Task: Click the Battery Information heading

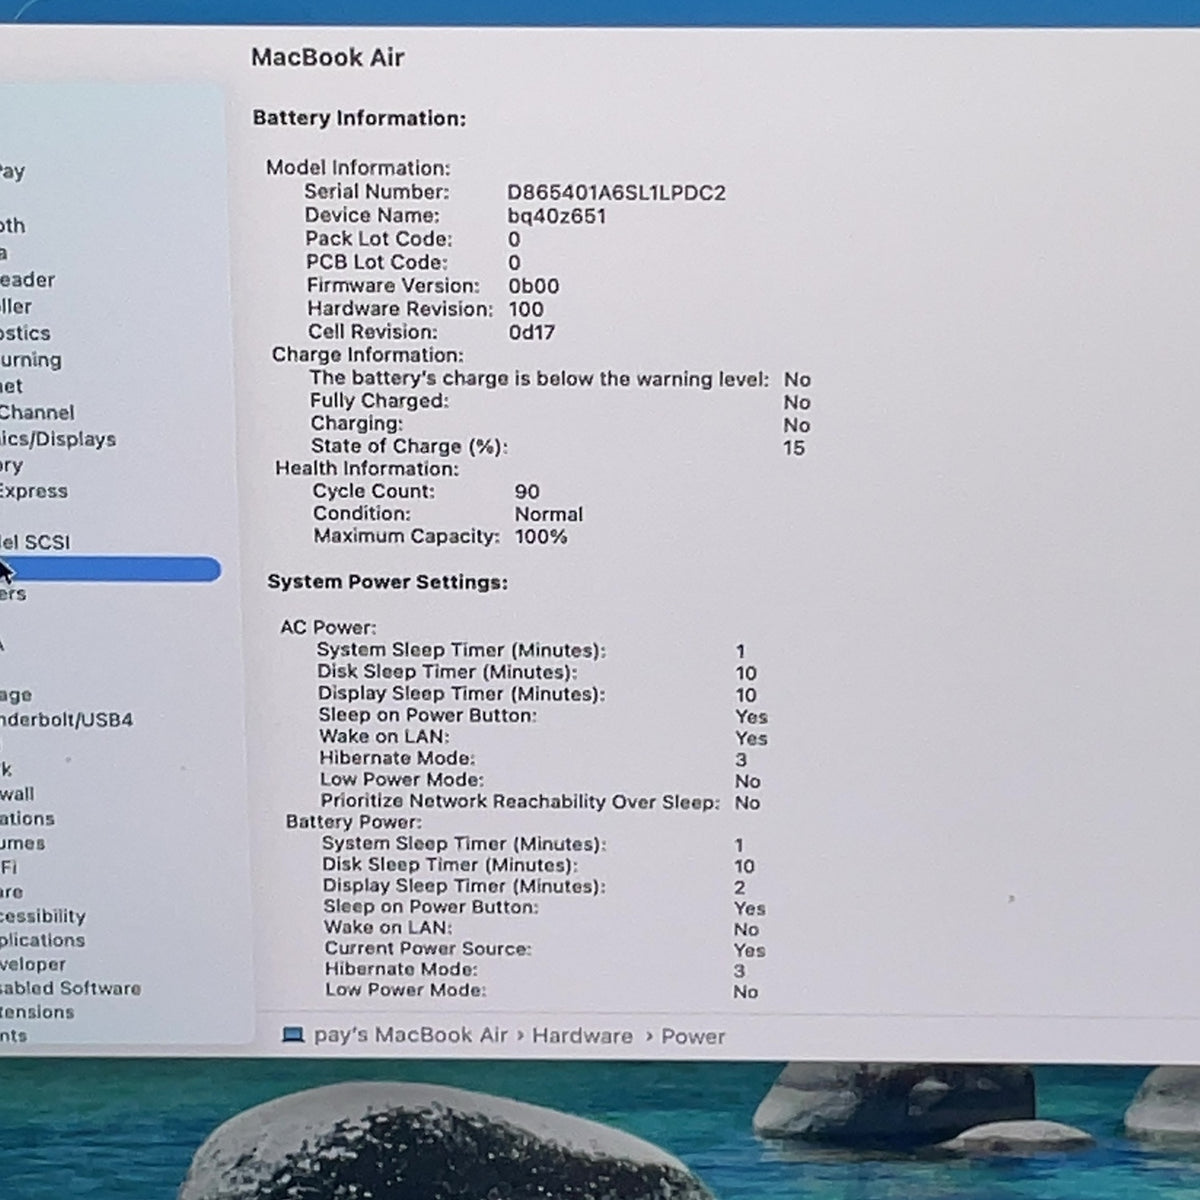Action: click(x=359, y=118)
